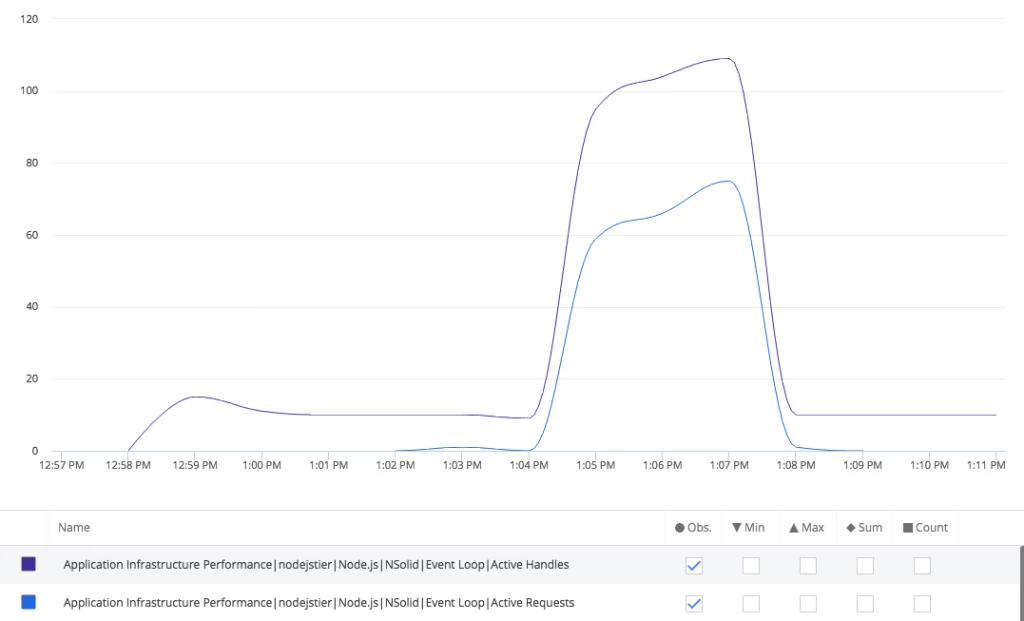Screen dimensions: 1024x621
Task: Uncheck Obs. for the Active Requests metric
Action: point(694,604)
